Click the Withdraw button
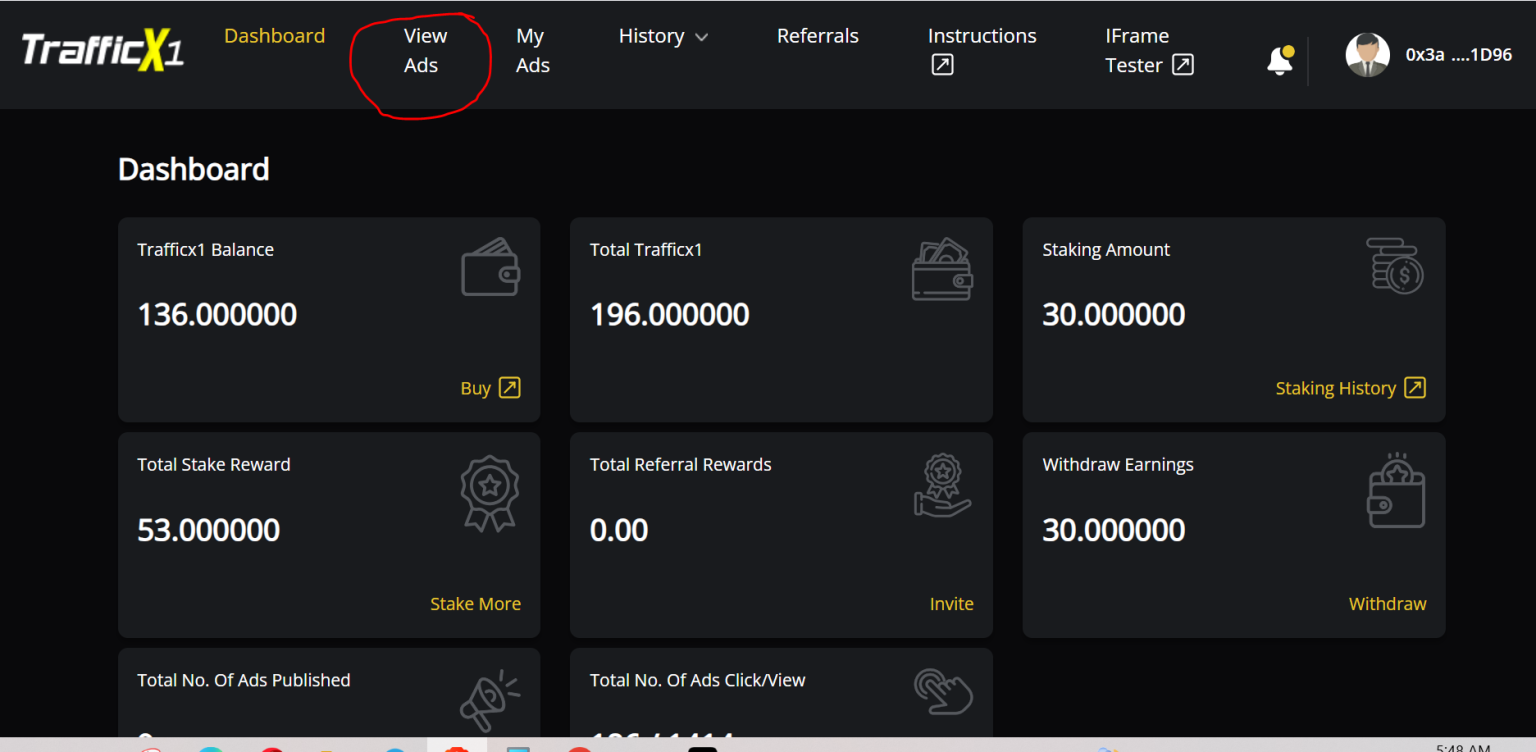This screenshot has width=1536, height=752. click(1387, 604)
